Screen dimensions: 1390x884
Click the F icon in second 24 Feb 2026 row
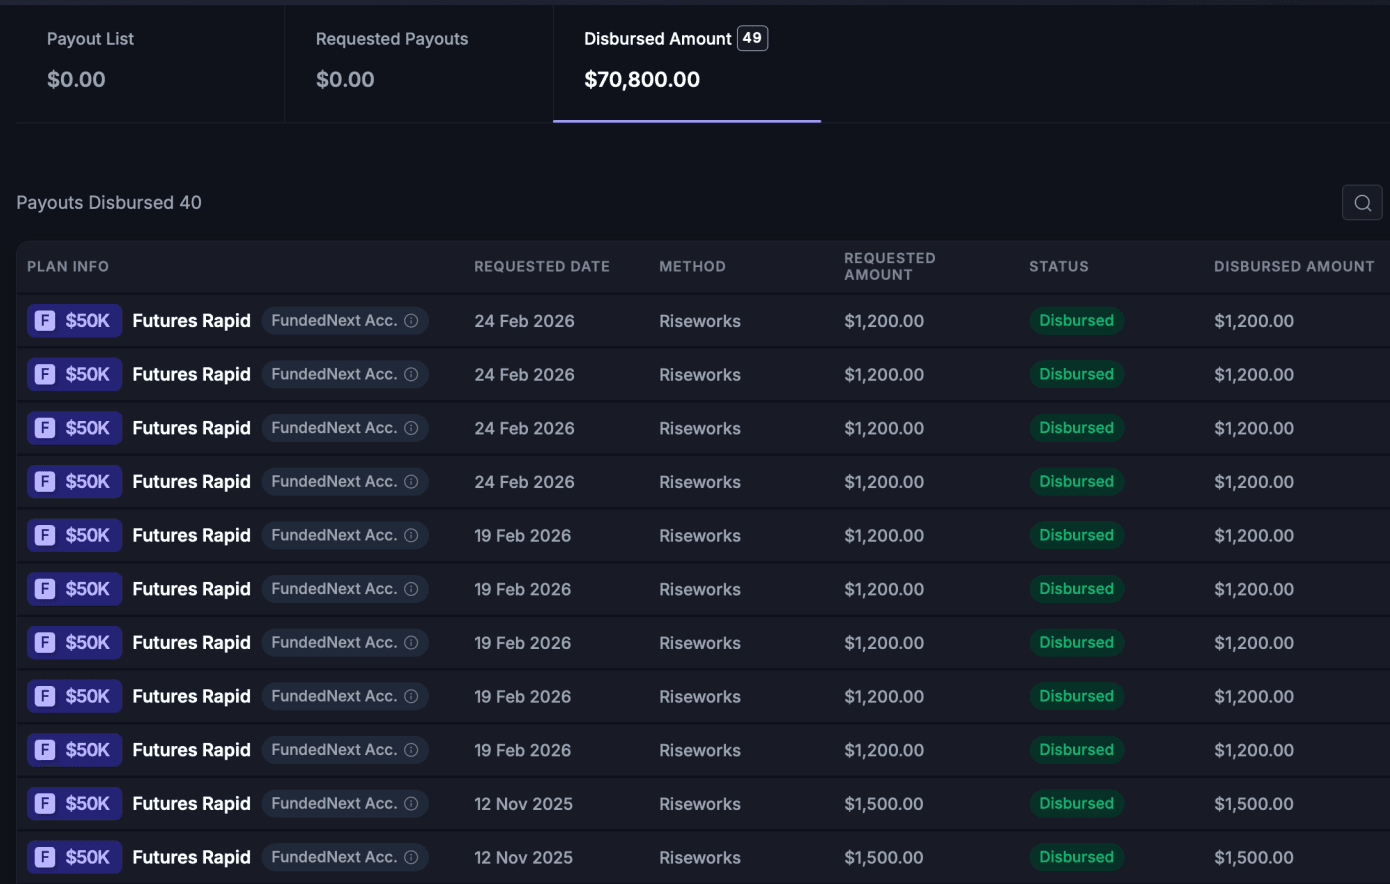click(45, 375)
